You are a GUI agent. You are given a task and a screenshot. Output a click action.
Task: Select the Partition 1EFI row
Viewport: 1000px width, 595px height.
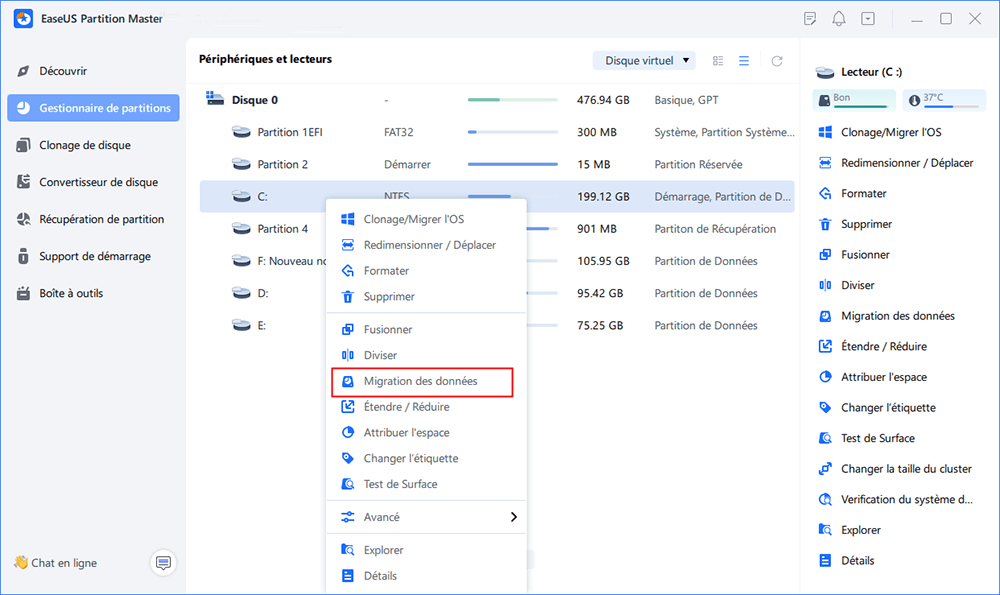pos(497,132)
